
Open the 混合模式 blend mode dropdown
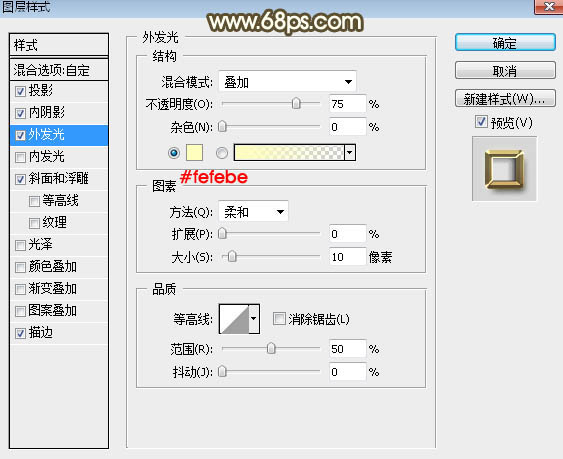[x=288, y=82]
